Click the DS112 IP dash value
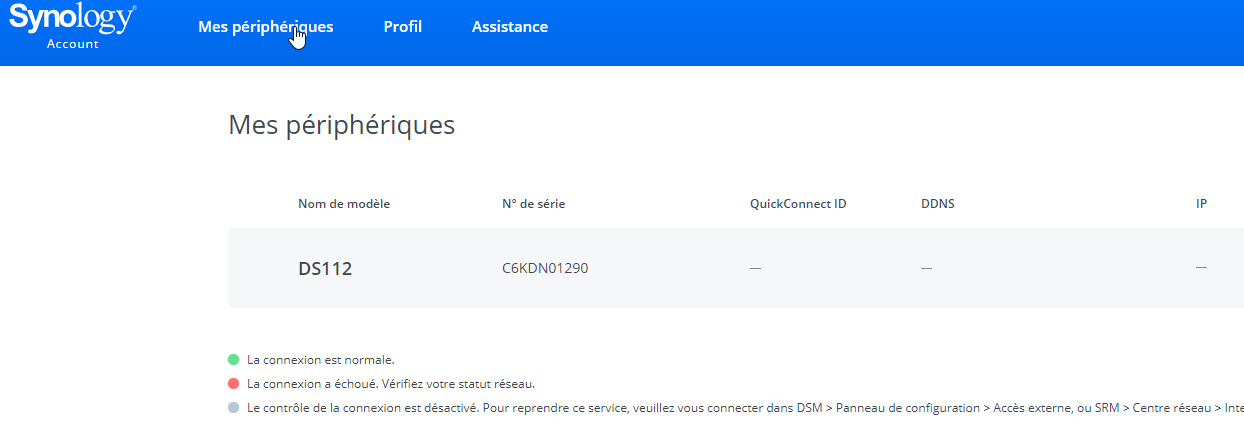The image size is (1244, 426). point(1201,268)
